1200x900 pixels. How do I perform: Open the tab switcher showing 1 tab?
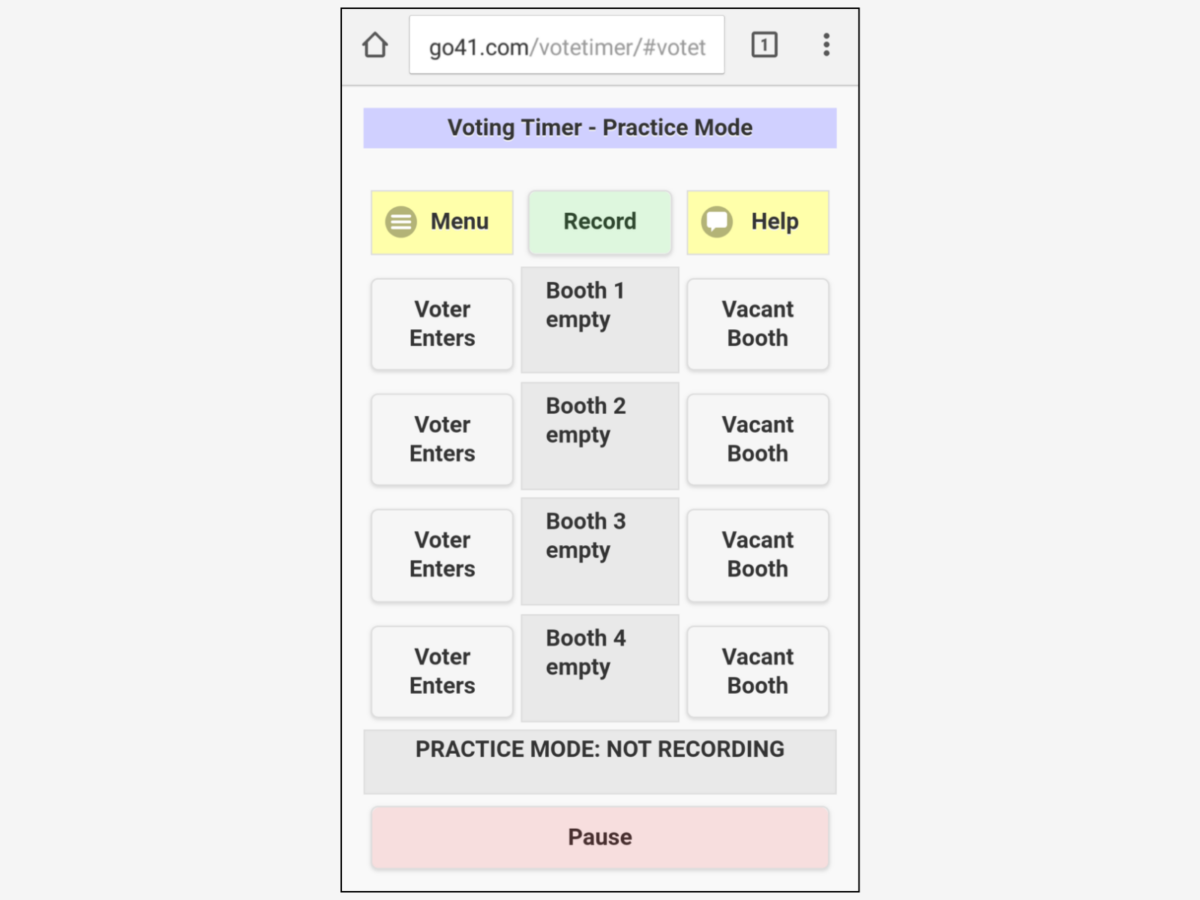point(764,44)
